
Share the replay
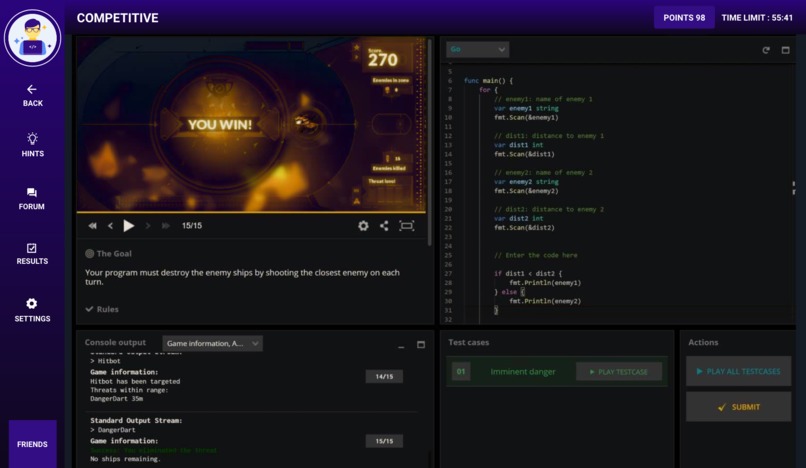[x=384, y=226]
